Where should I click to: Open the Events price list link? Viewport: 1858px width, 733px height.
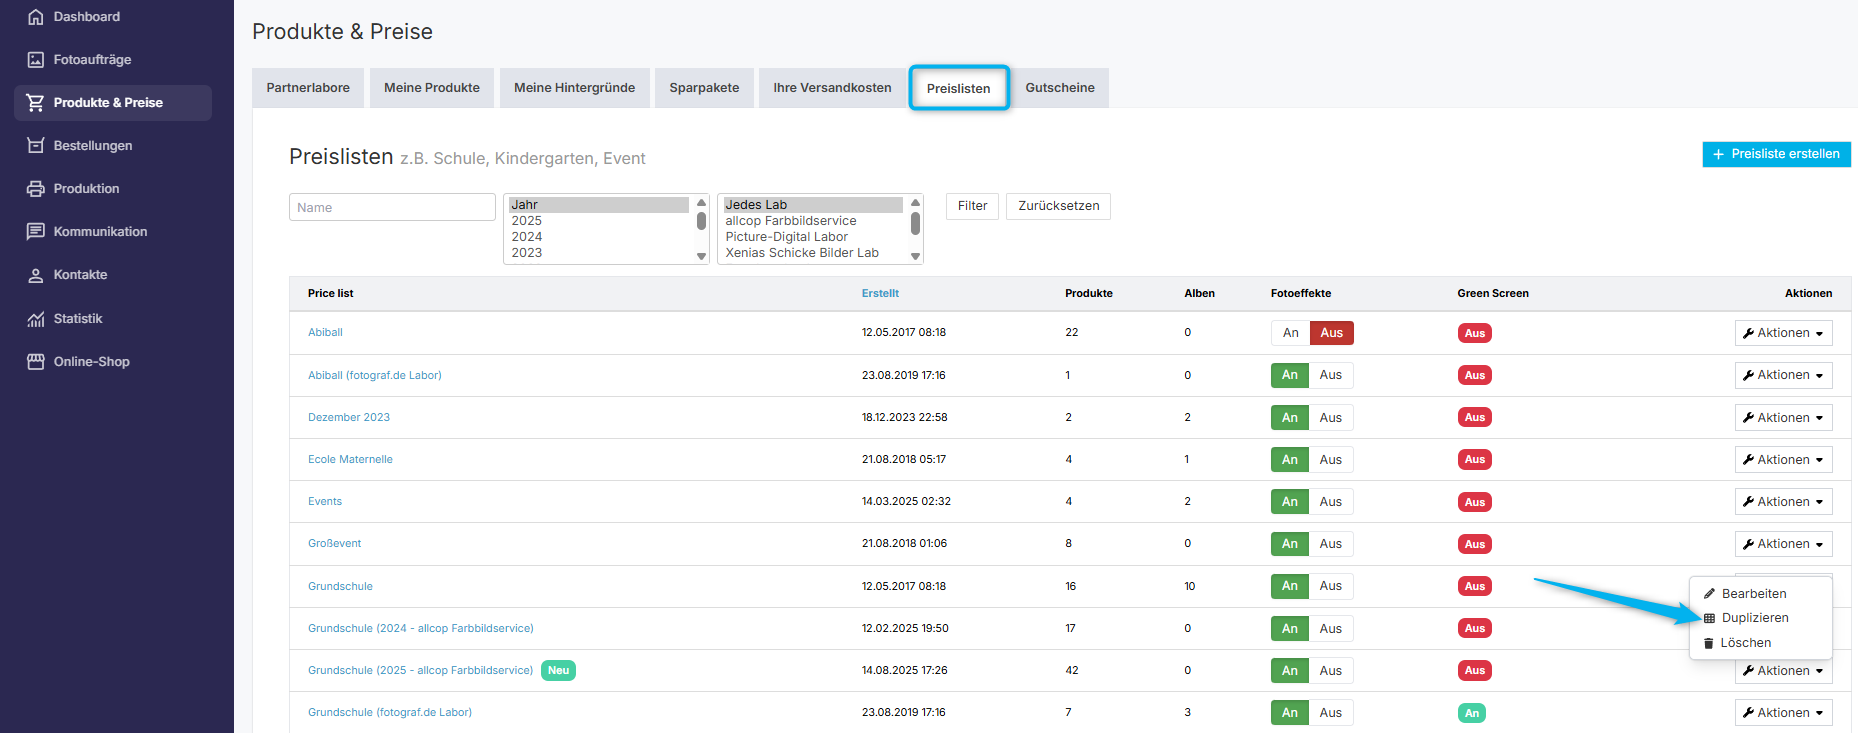325,502
